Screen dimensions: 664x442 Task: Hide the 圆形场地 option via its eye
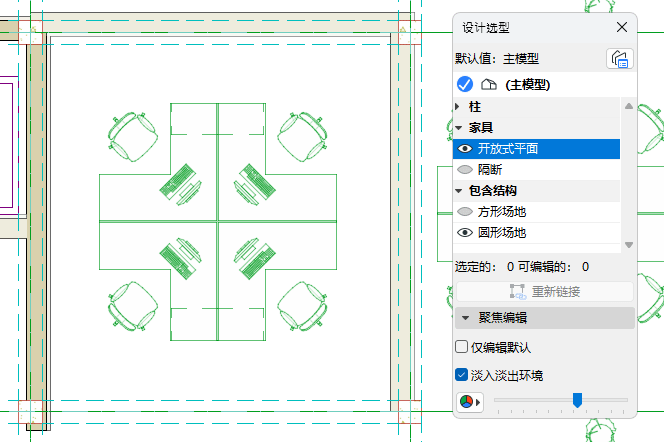pyautogui.click(x=465, y=232)
